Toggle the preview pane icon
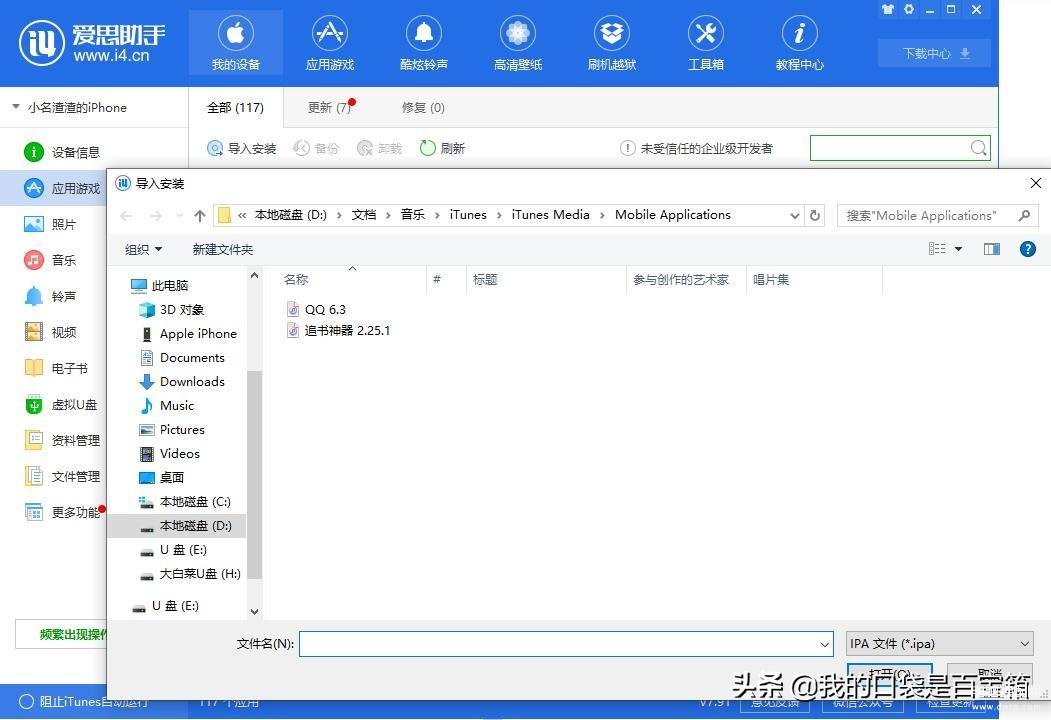Viewport: 1051px width, 720px height. [991, 249]
